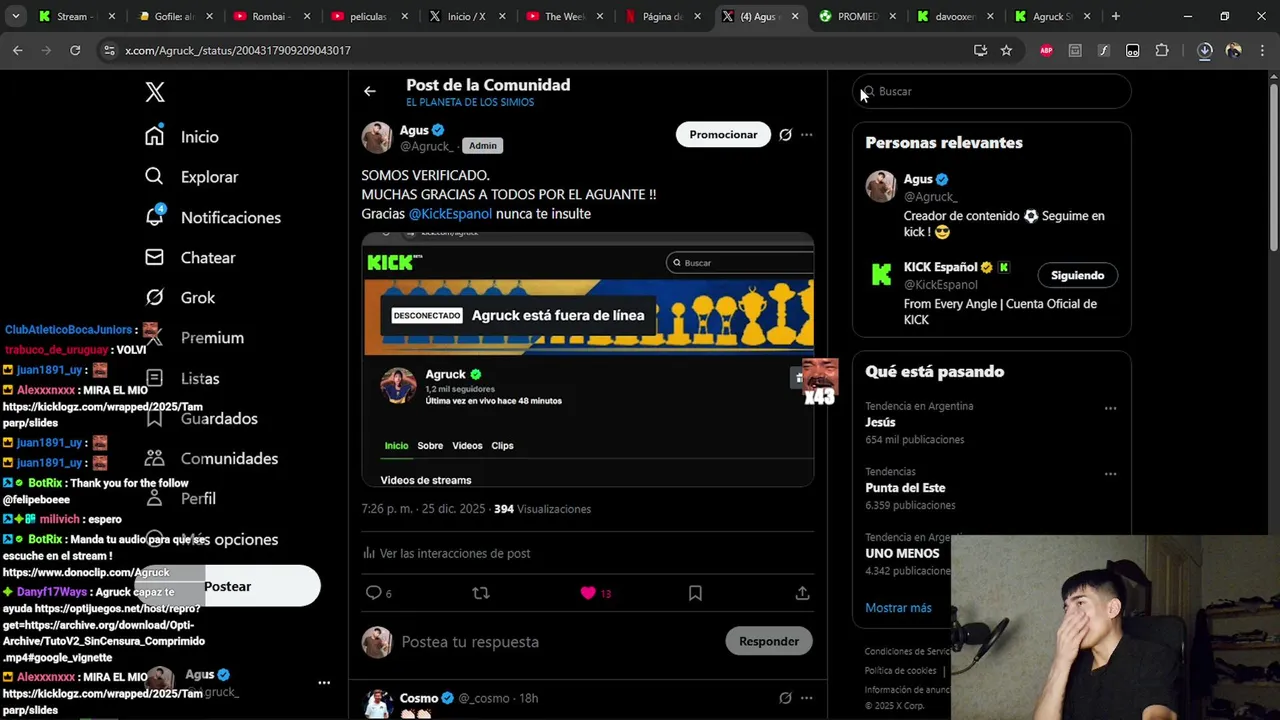Open account menu dots beside Agus at bottom

(x=324, y=683)
